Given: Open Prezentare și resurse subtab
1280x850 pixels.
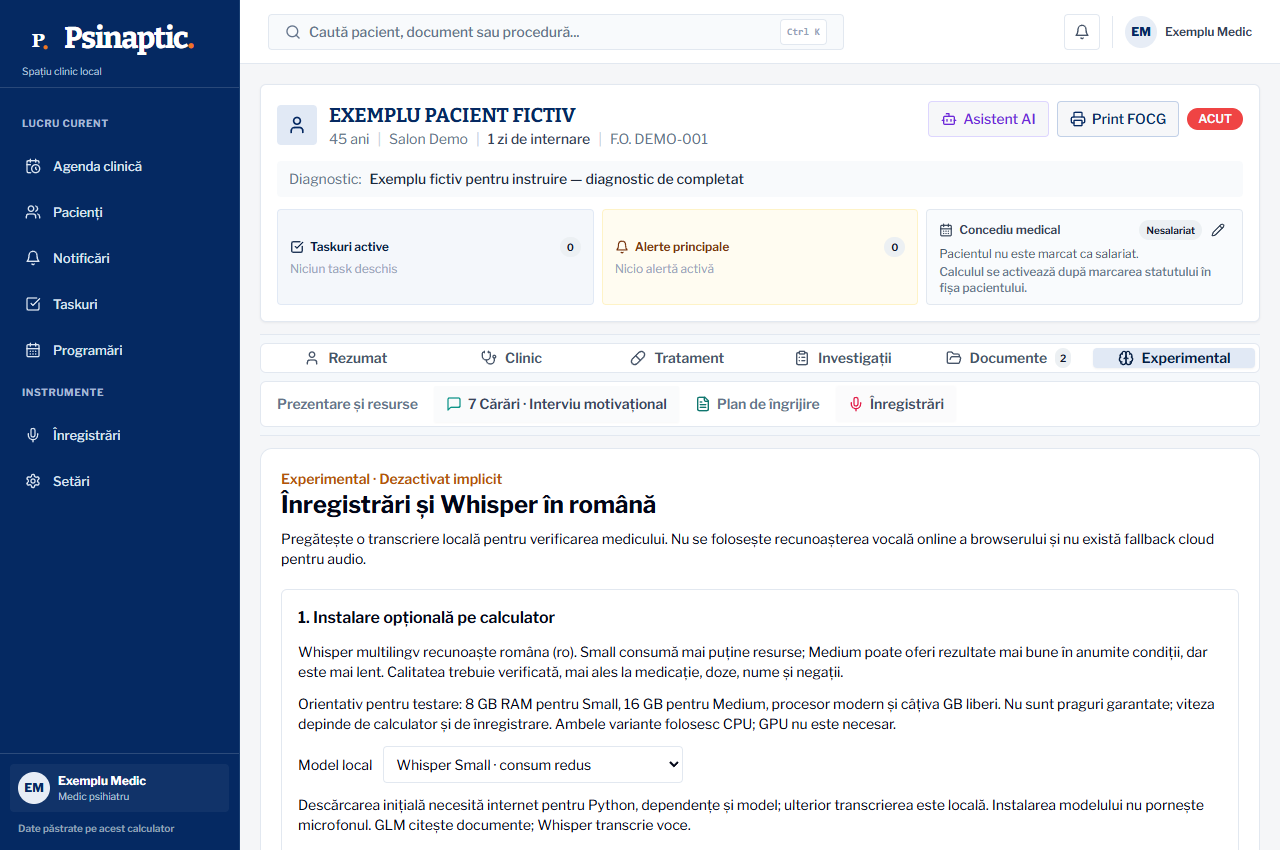Looking at the screenshot, I should coord(347,404).
